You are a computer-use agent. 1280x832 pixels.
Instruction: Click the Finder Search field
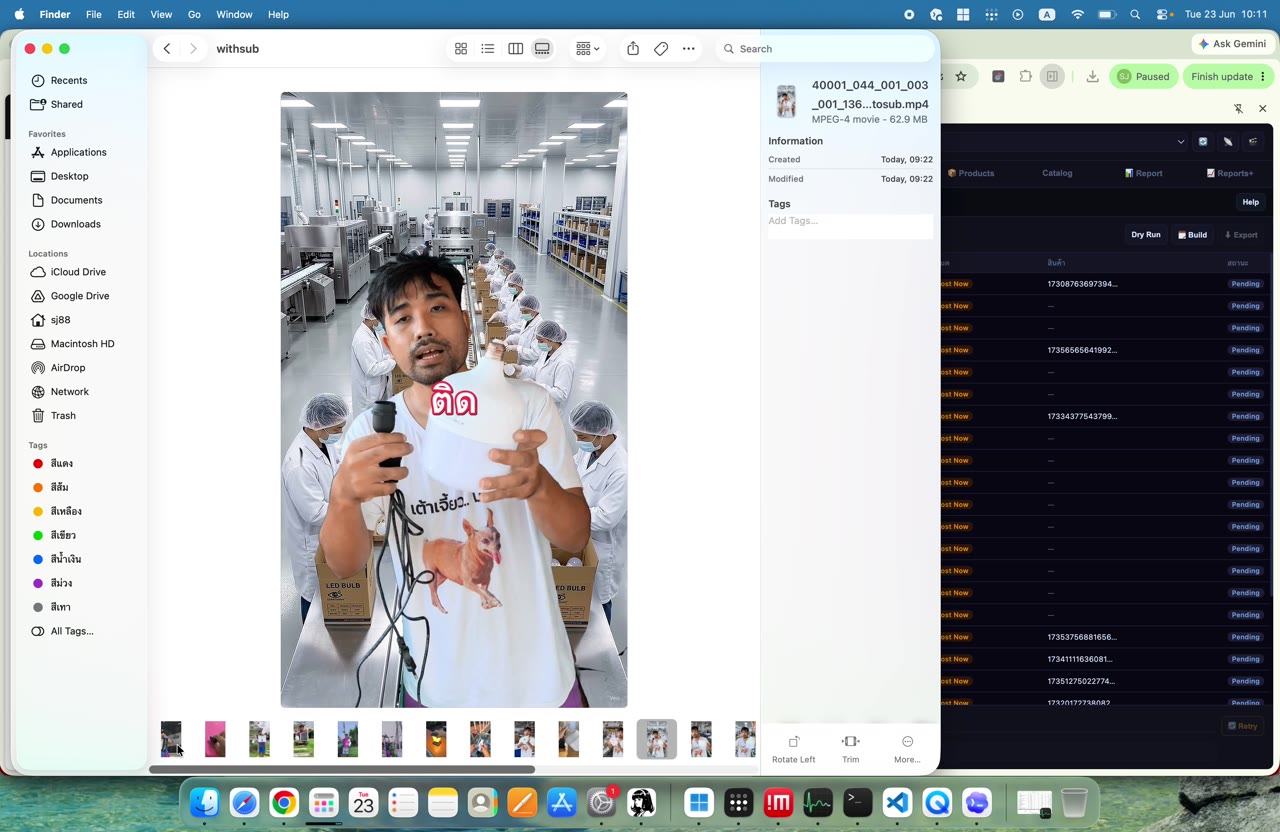[825, 49]
